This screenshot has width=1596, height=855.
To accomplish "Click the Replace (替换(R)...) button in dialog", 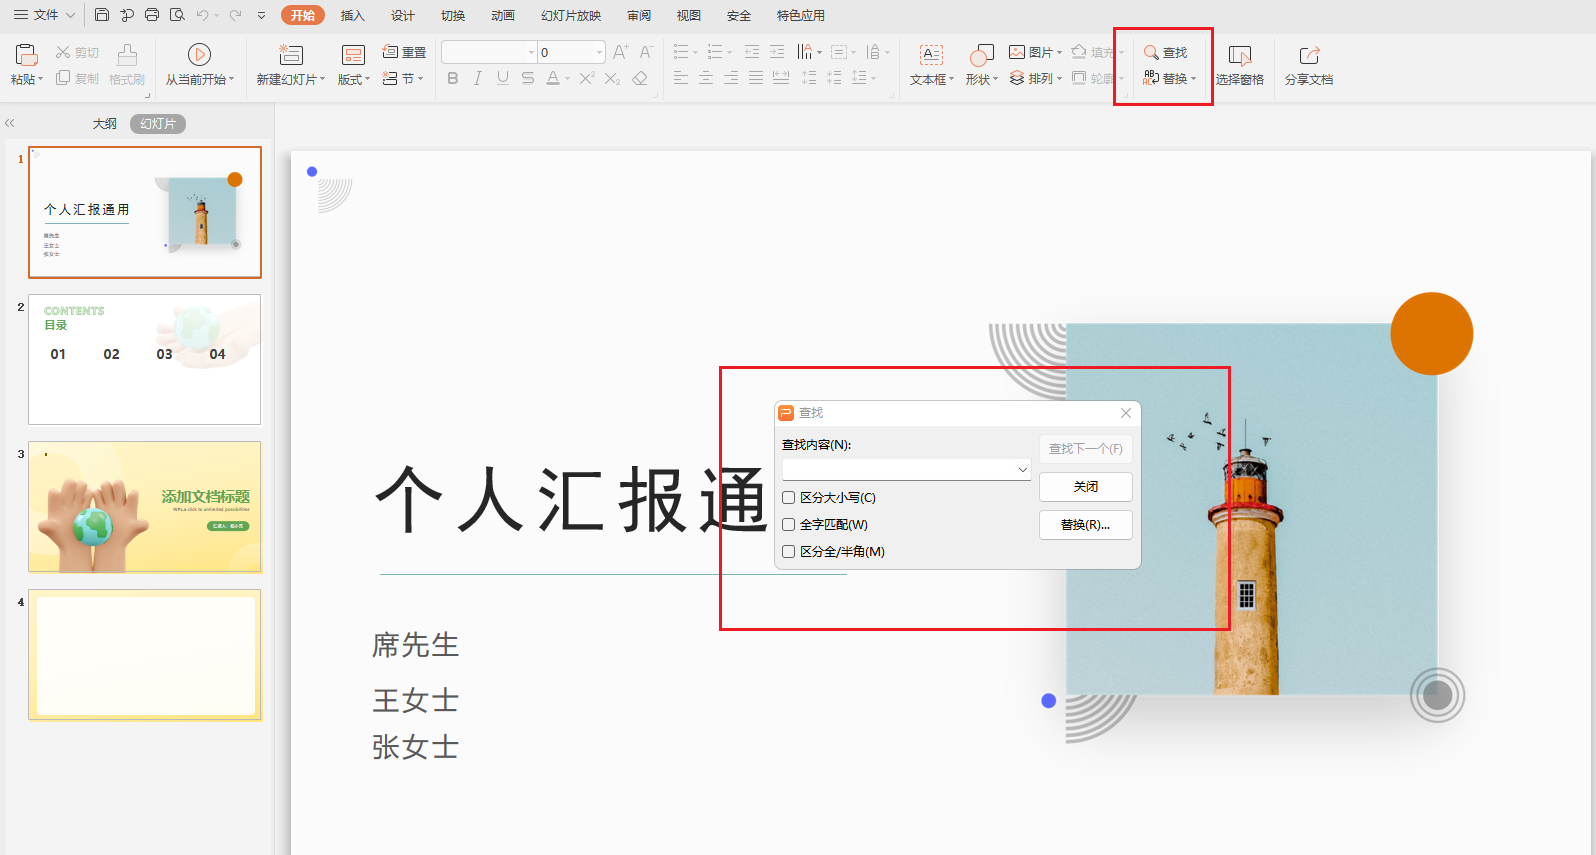I will click(x=1086, y=525).
